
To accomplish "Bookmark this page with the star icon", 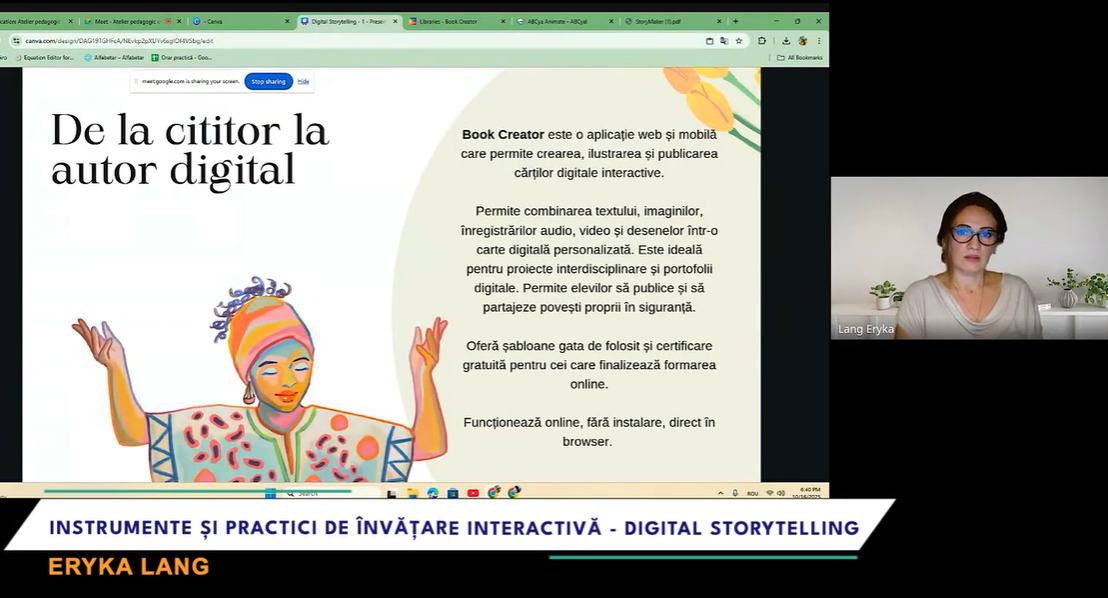I will 739,41.
